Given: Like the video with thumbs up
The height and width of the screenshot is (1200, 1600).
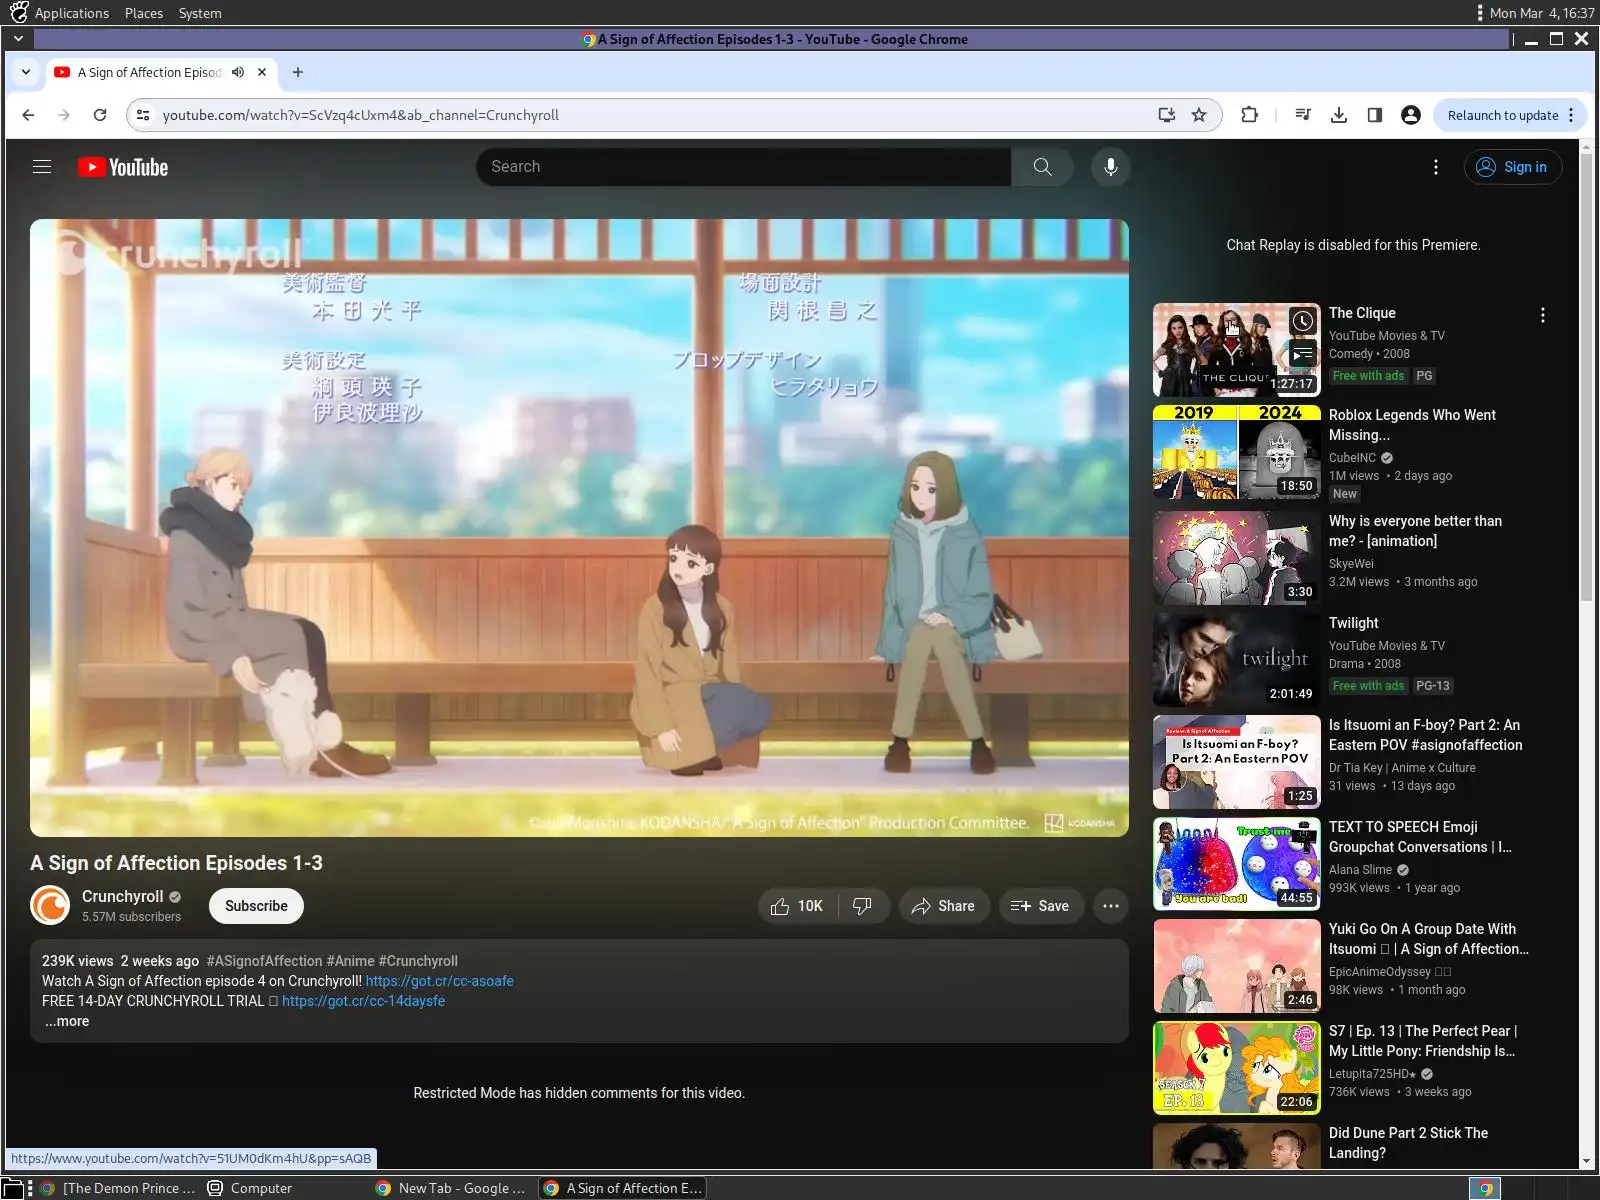Looking at the screenshot, I should pyautogui.click(x=797, y=906).
